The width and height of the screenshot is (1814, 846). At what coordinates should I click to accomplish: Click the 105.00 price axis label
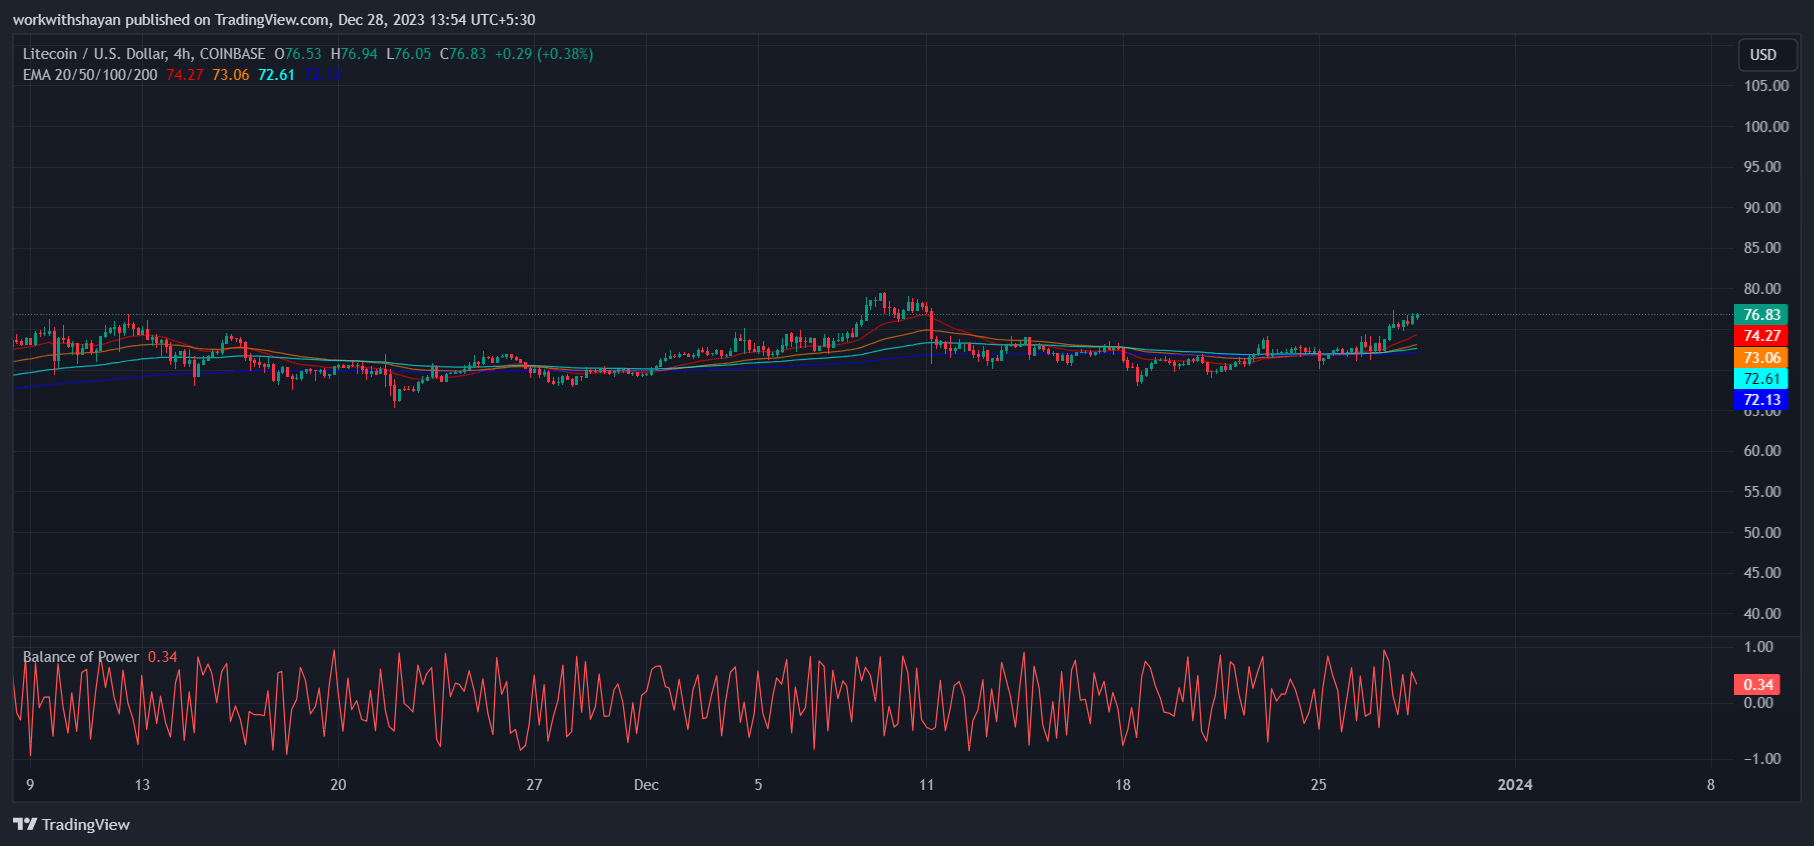click(x=1766, y=86)
